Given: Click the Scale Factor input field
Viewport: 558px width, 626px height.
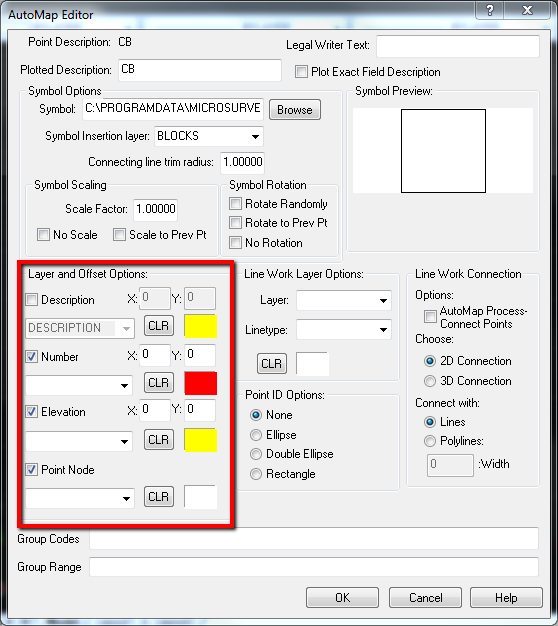Looking at the screenshot, I should click(x=156, y=209).
